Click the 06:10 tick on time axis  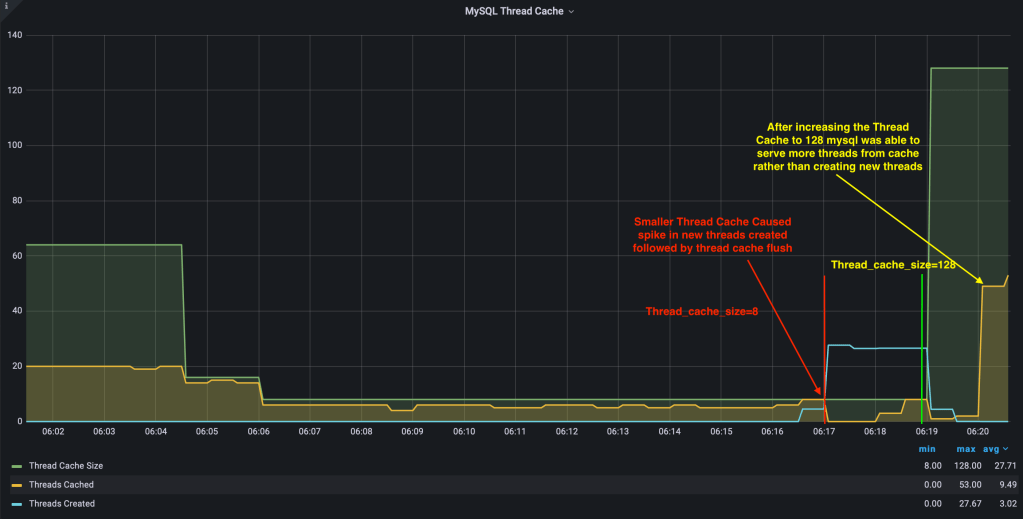(x=463, y=432)
